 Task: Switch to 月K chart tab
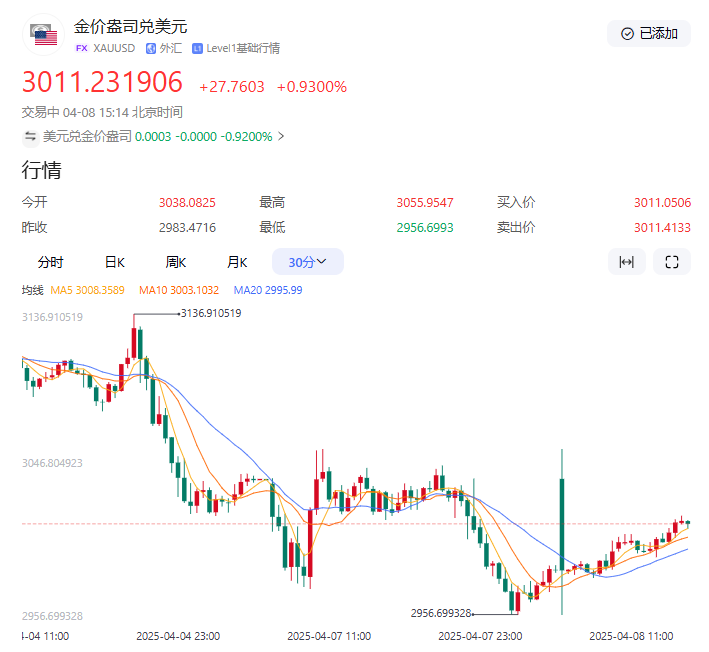pos(237,262)
